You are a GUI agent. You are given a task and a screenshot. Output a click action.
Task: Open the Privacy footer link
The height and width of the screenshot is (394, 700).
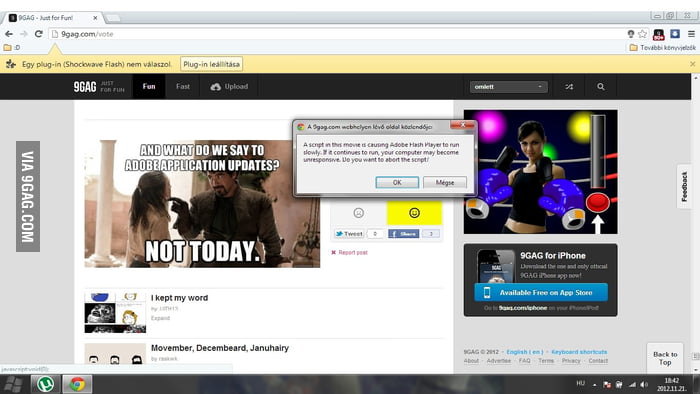(571, 361)
